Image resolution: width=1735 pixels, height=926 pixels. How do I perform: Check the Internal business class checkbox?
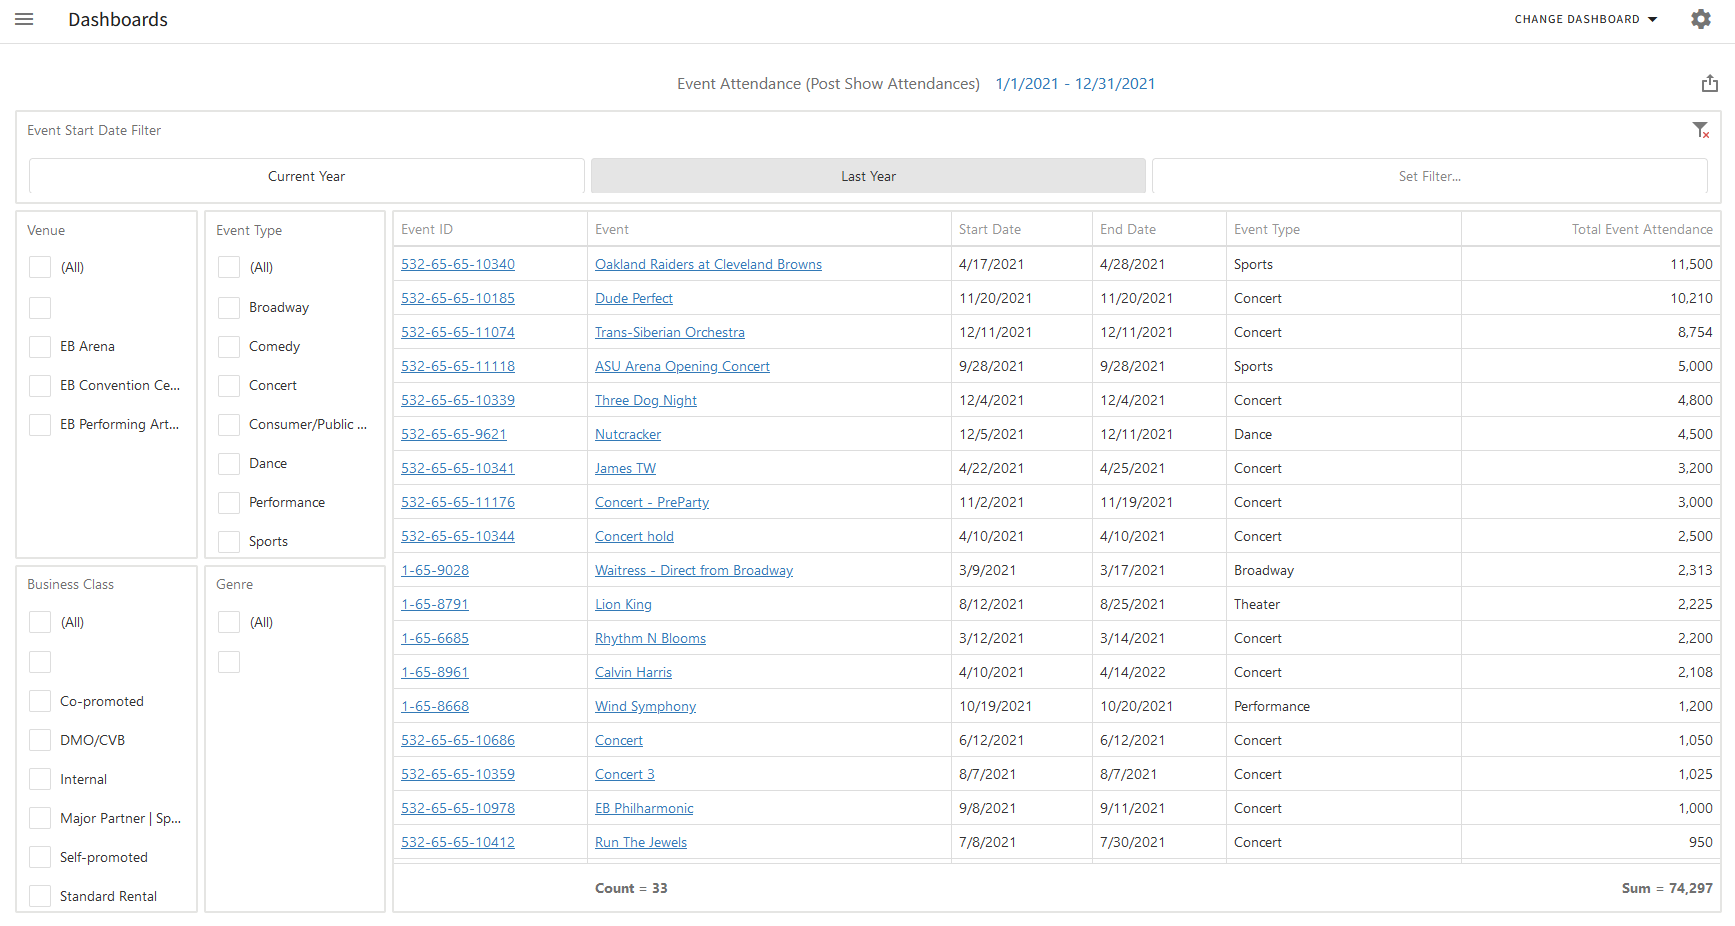pyautogui.click(x=40, y=779)
